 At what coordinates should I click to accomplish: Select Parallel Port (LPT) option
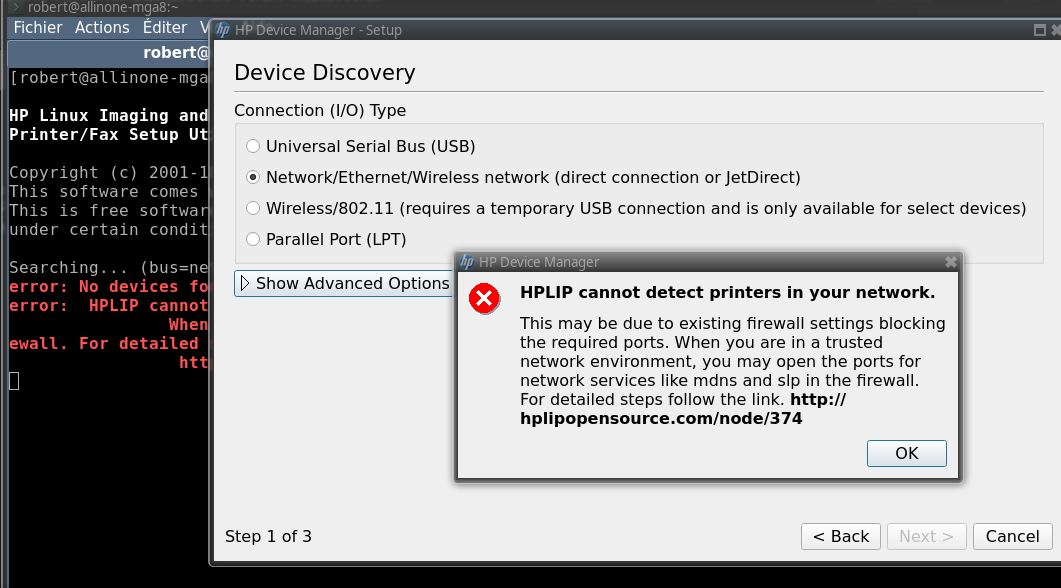(x=253, y=239)
